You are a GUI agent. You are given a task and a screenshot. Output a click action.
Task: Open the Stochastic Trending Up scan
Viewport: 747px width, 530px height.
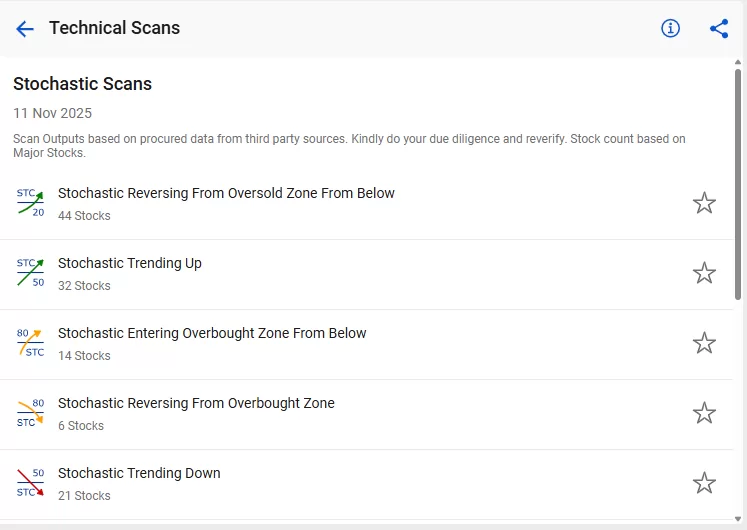coord(130,263)
